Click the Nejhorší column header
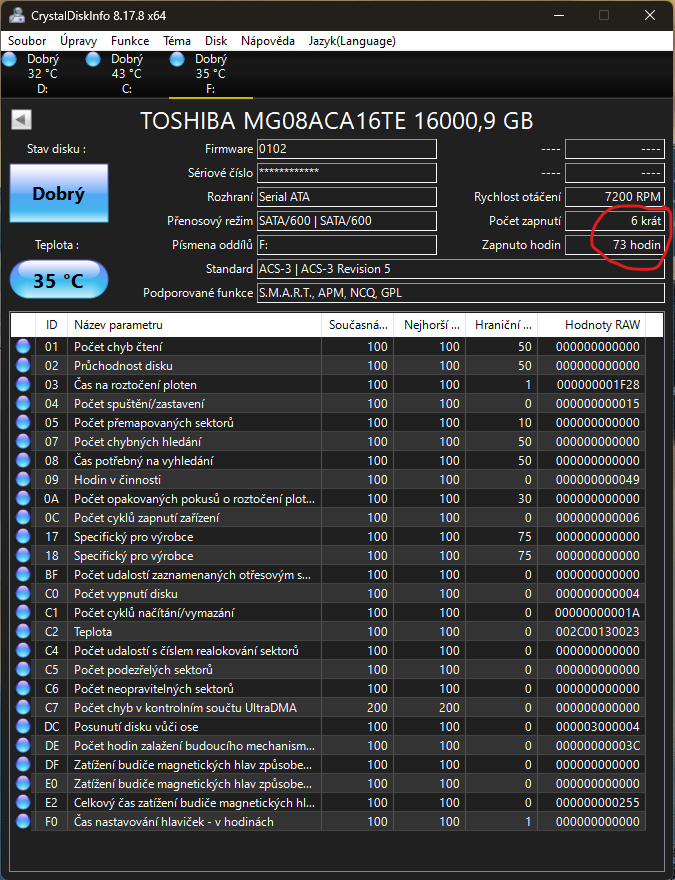 click(430, 325)
